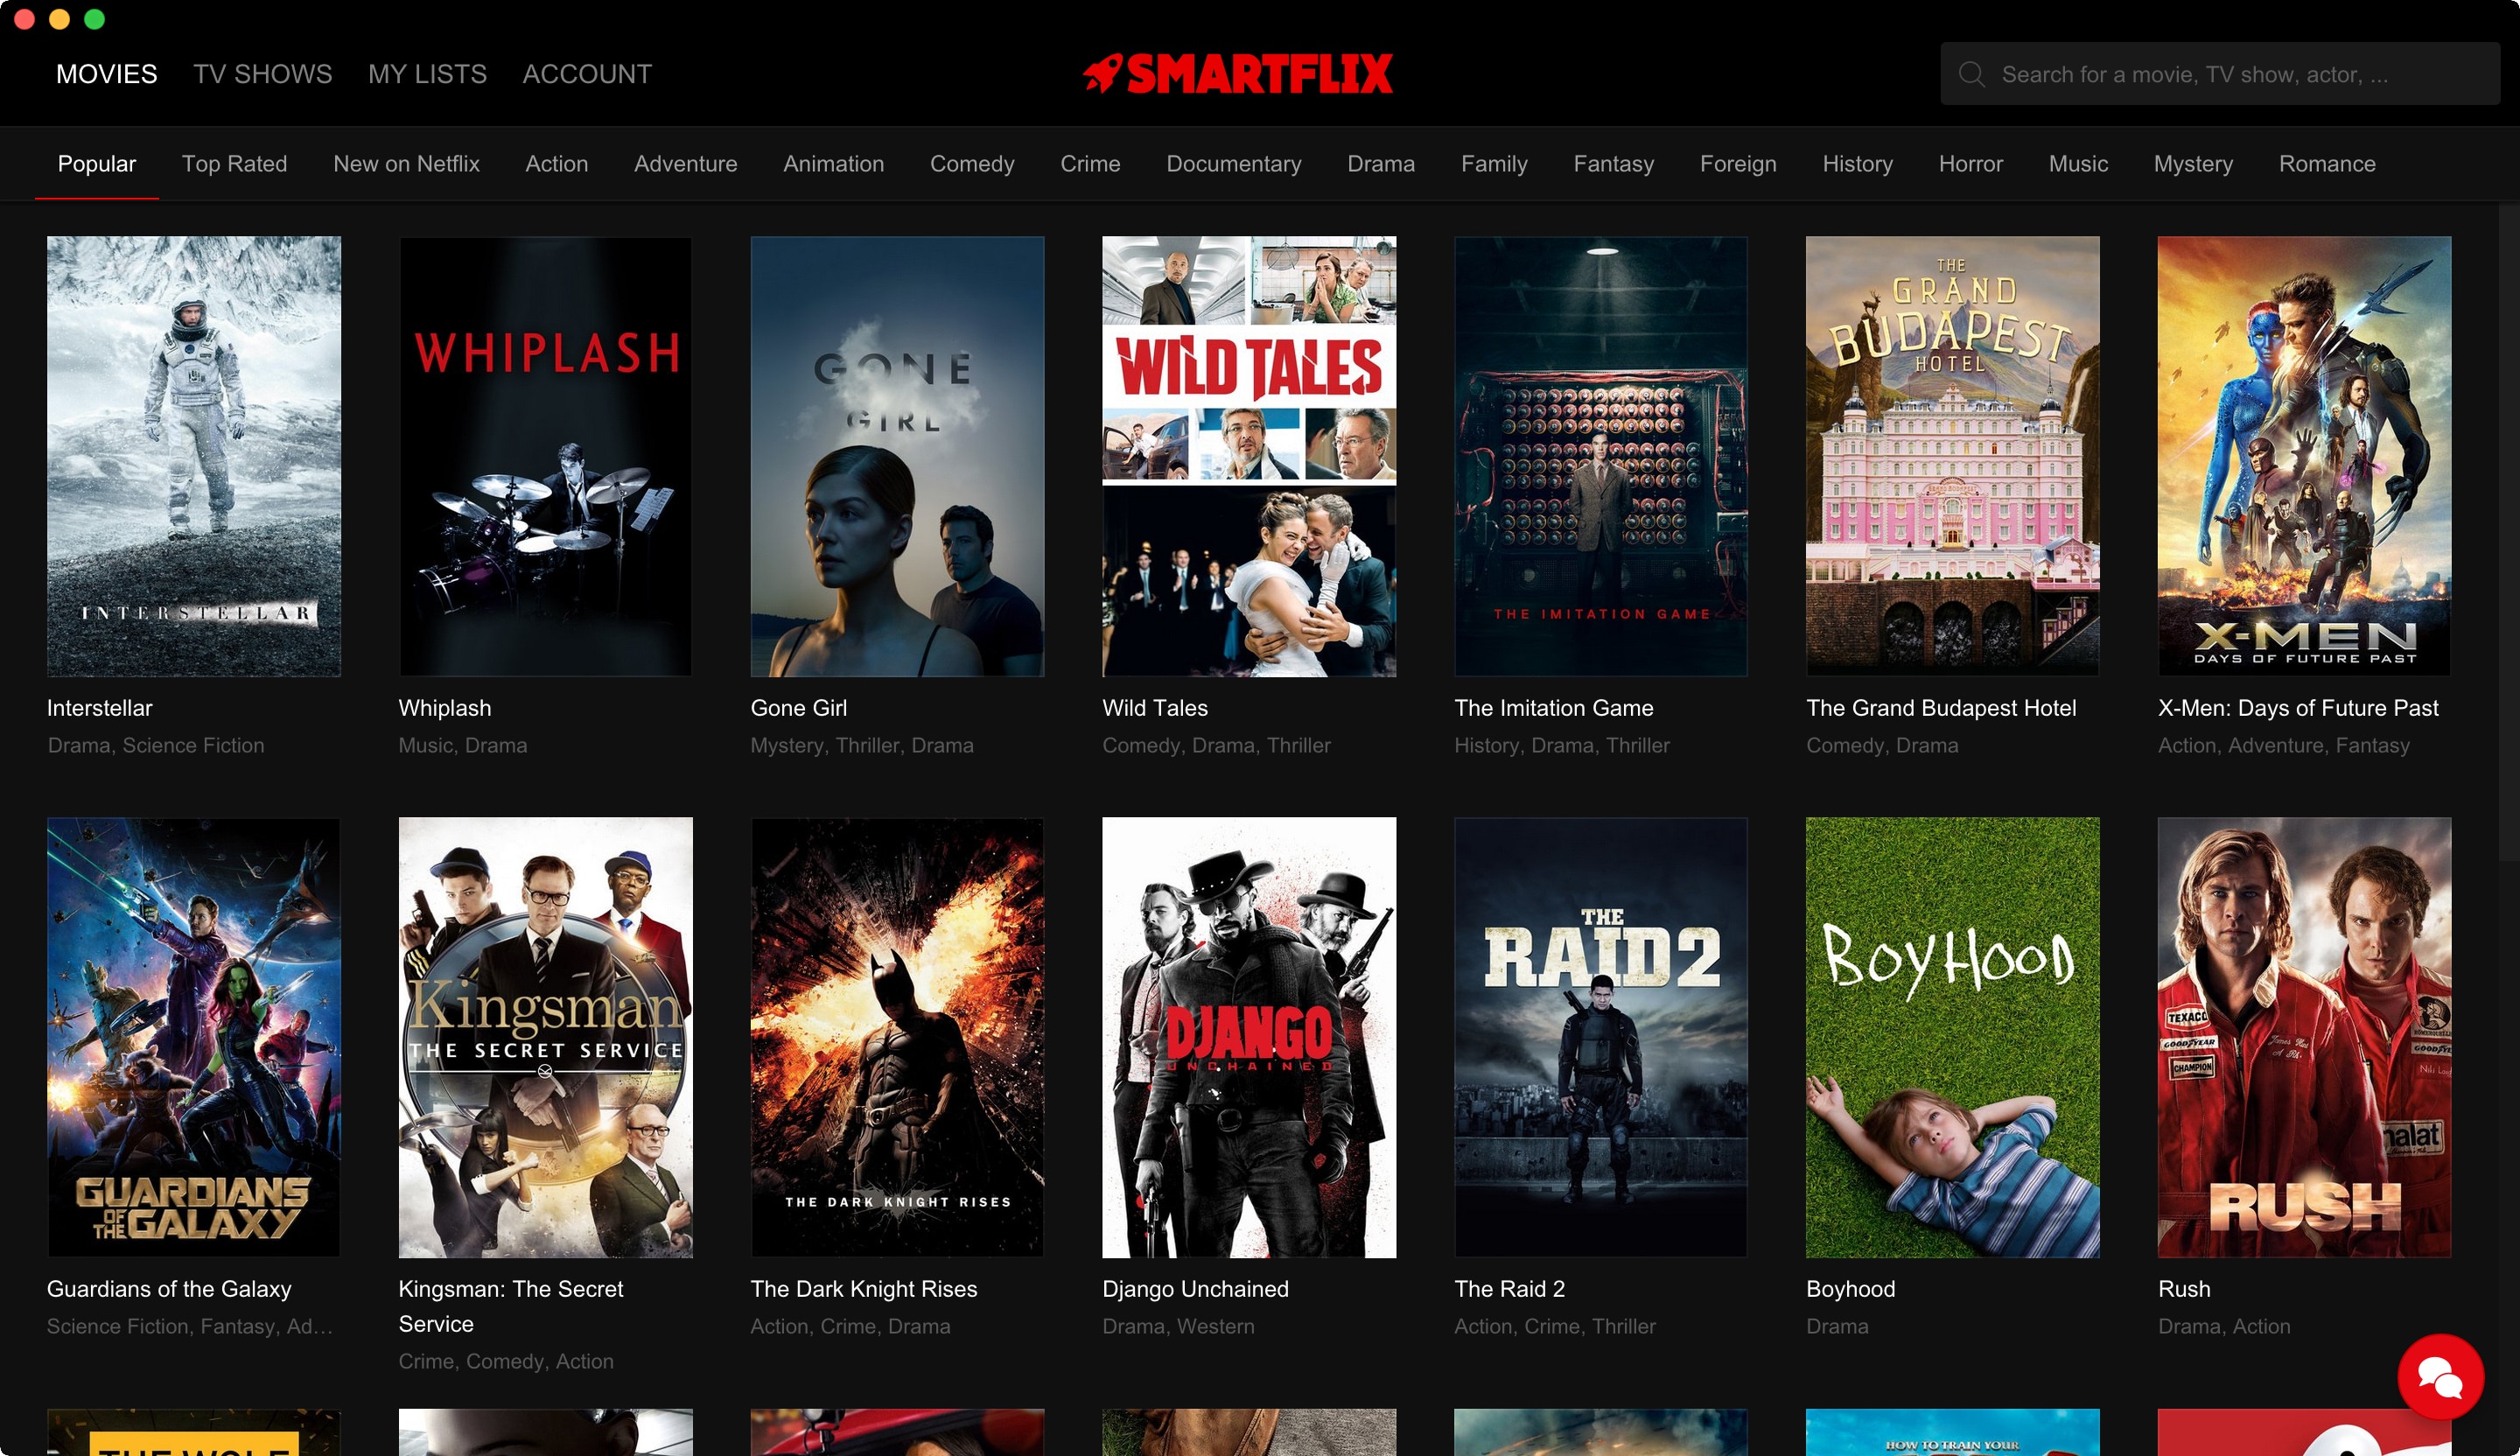Open The Imitation Game poster
Image resolution: width=2520 pixels, height=1456 pixels.
[1601, 456]
